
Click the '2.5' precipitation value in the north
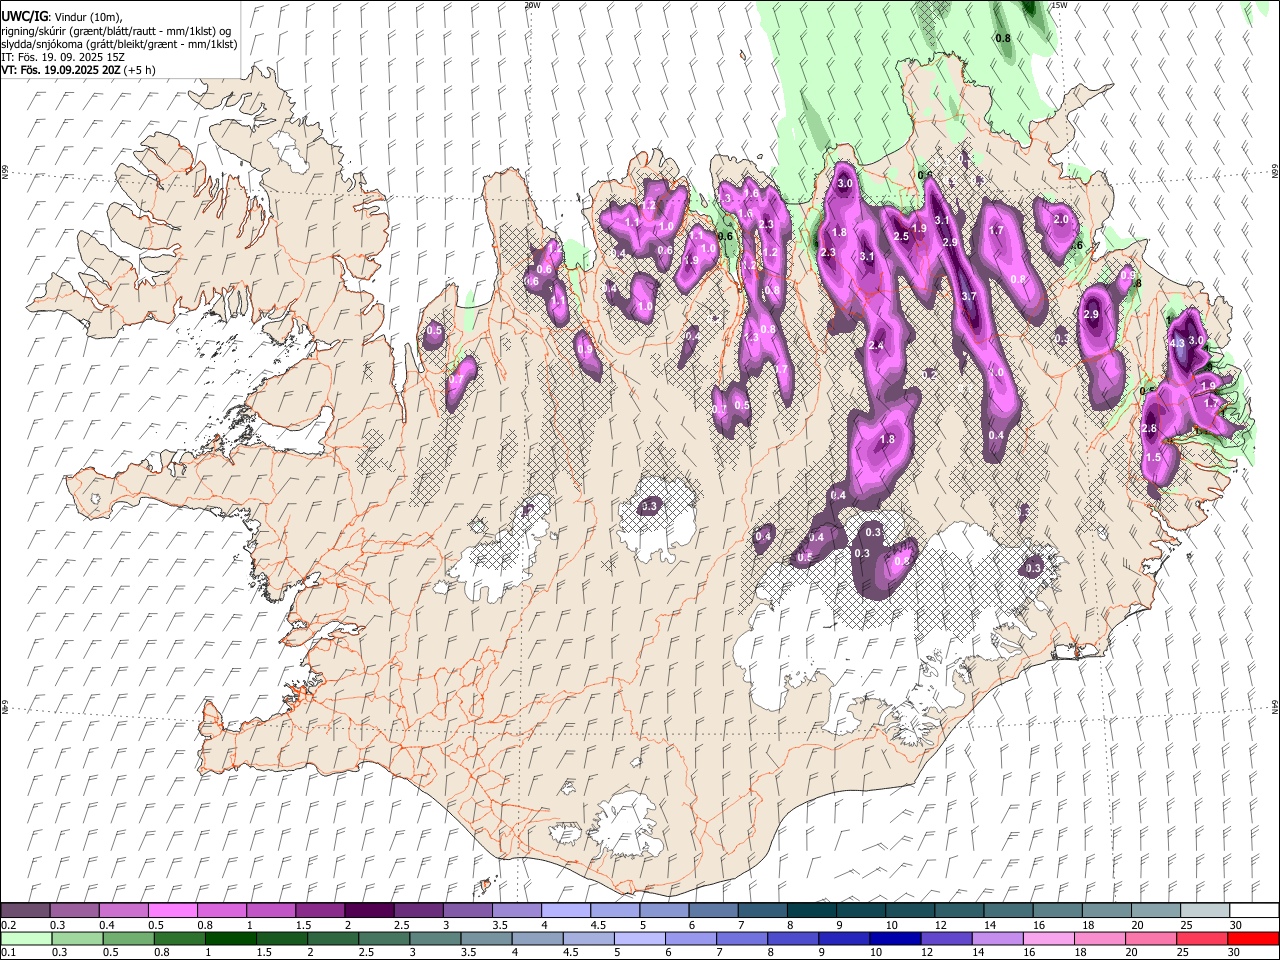coord(901,237)
